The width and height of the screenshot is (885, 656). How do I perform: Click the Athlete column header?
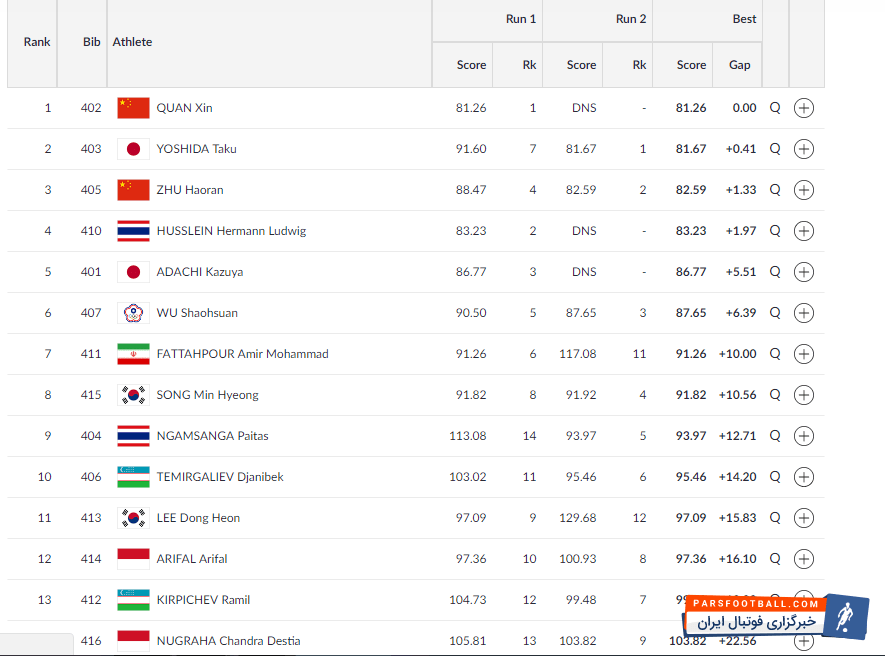tap(133, 42)
